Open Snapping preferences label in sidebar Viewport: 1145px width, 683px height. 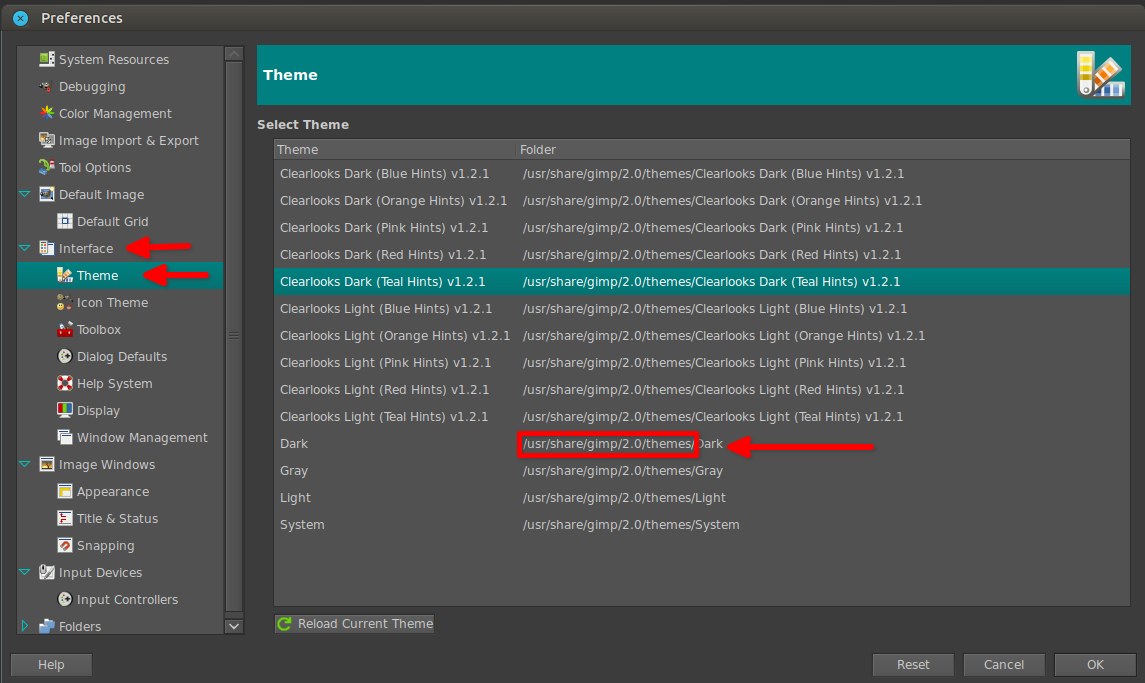105,546
